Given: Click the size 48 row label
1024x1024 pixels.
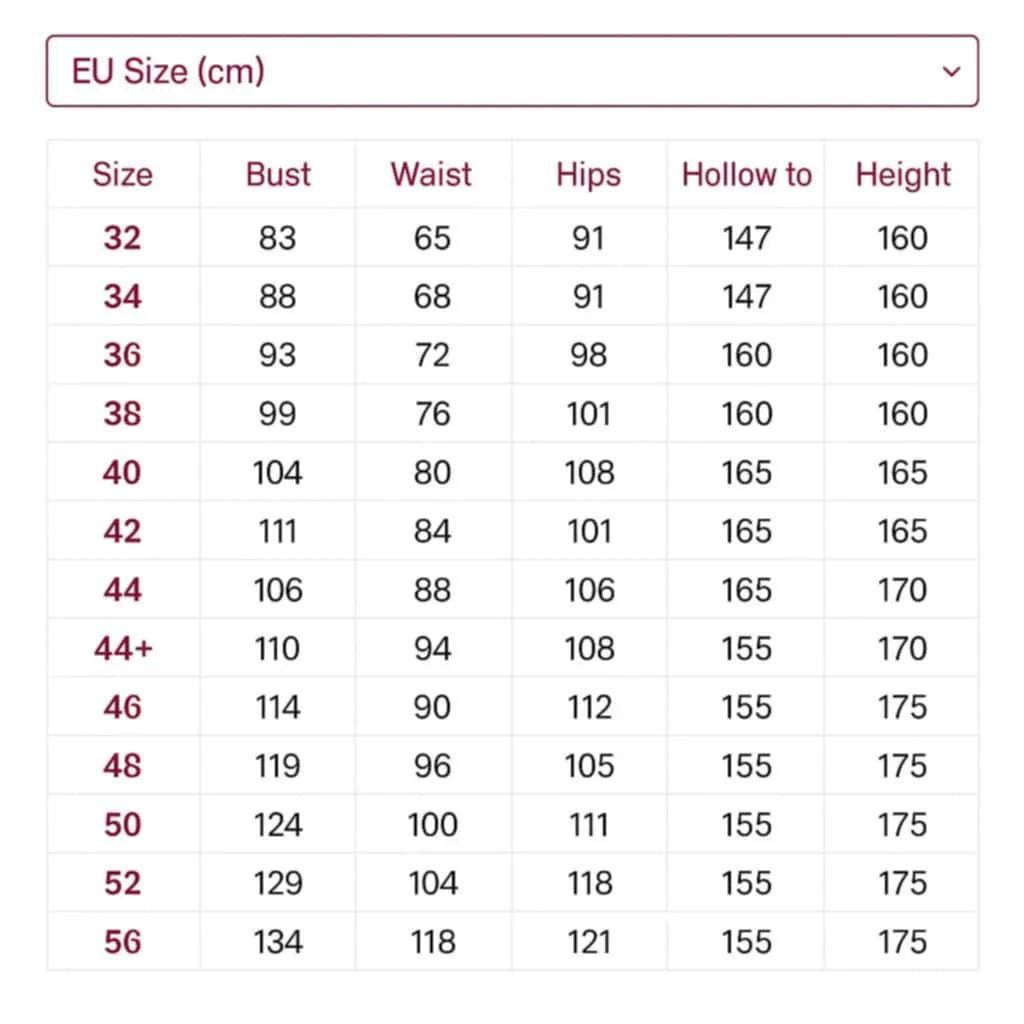Looking at the screenshot, I should (122, 766).
